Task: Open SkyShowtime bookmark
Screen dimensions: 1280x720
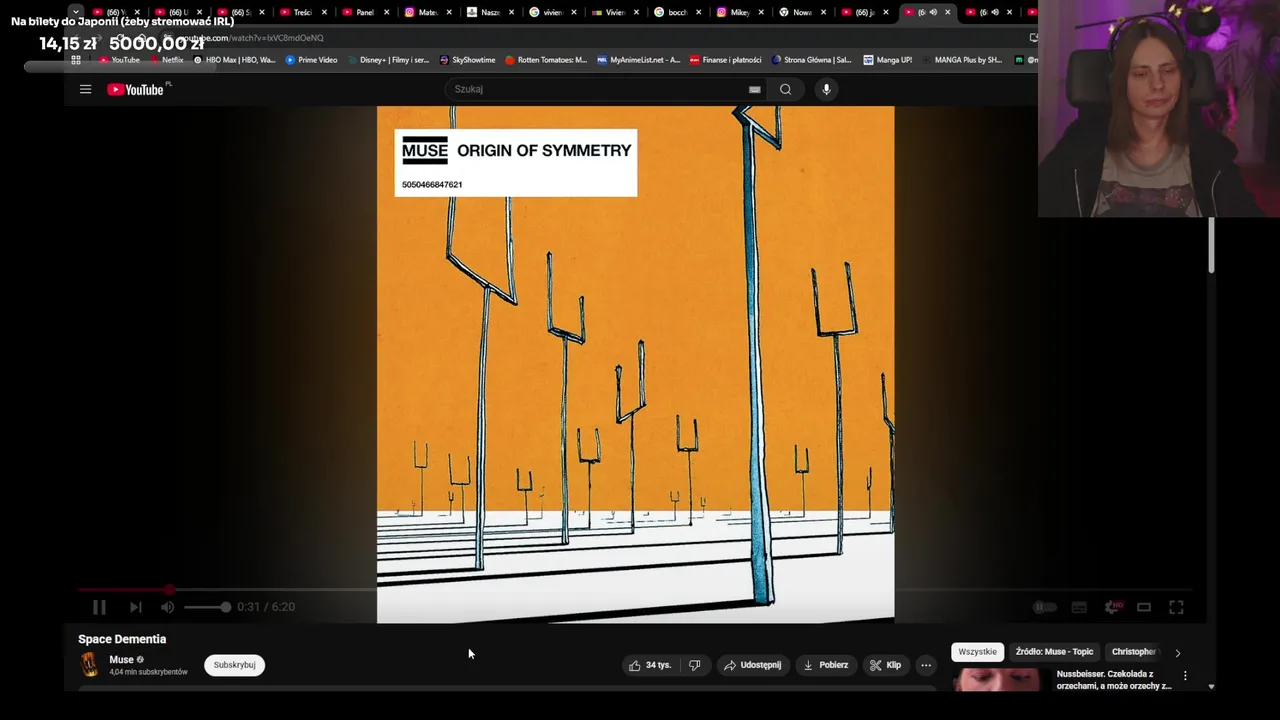Action: click(x=467, y=60)
